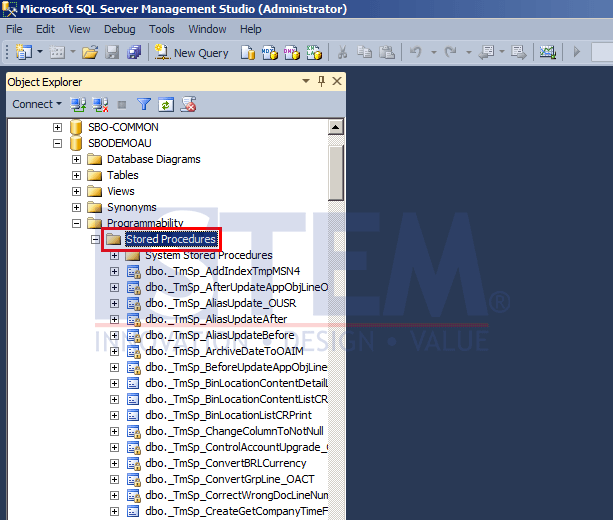Click the Navigate Forward icon
This screenshot has width=613, height=520.
(519, 52)
